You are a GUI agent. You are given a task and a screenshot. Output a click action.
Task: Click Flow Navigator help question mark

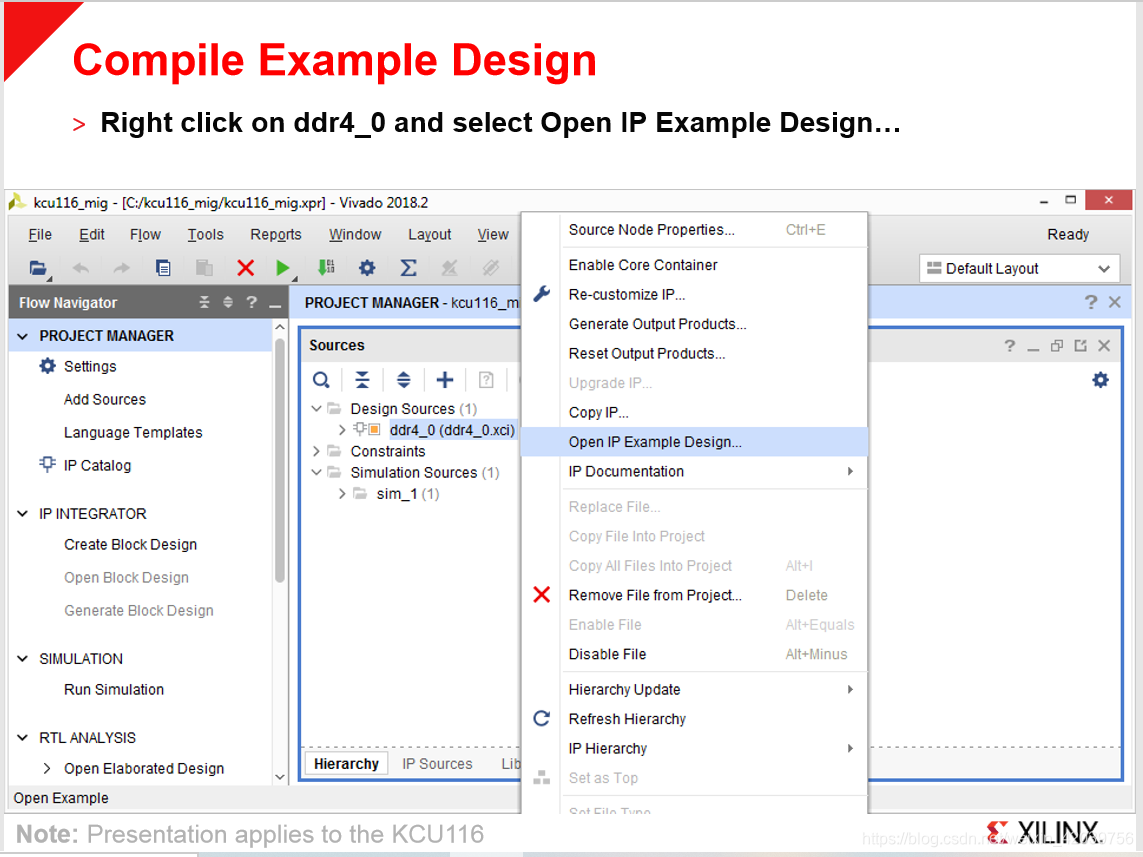click(x=251, y=302)
